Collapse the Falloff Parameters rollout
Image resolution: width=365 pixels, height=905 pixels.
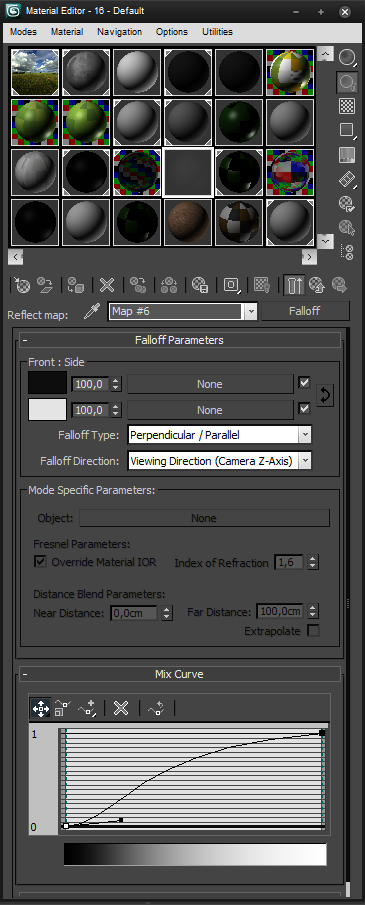pyautogui.click(x=25, y=341)
